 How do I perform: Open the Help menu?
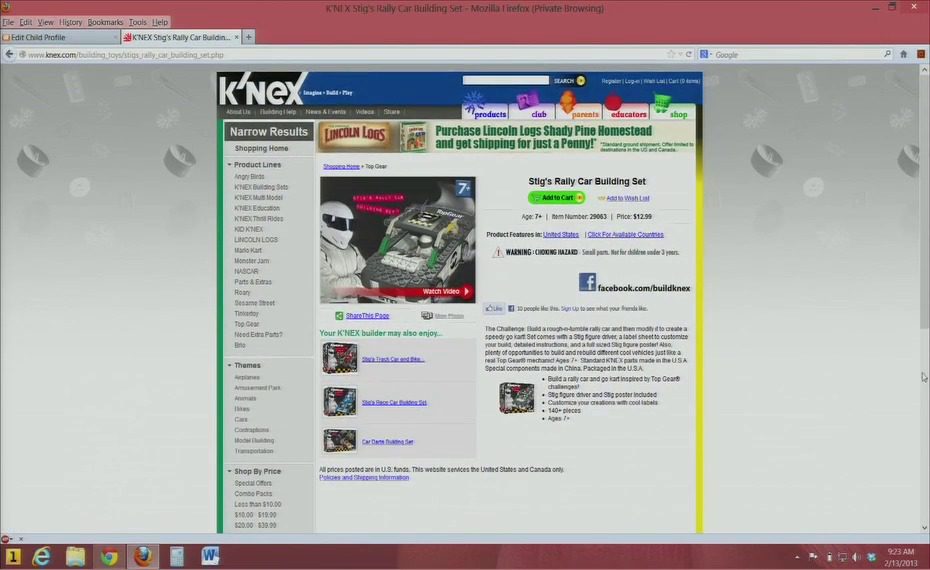click(160, 22)
